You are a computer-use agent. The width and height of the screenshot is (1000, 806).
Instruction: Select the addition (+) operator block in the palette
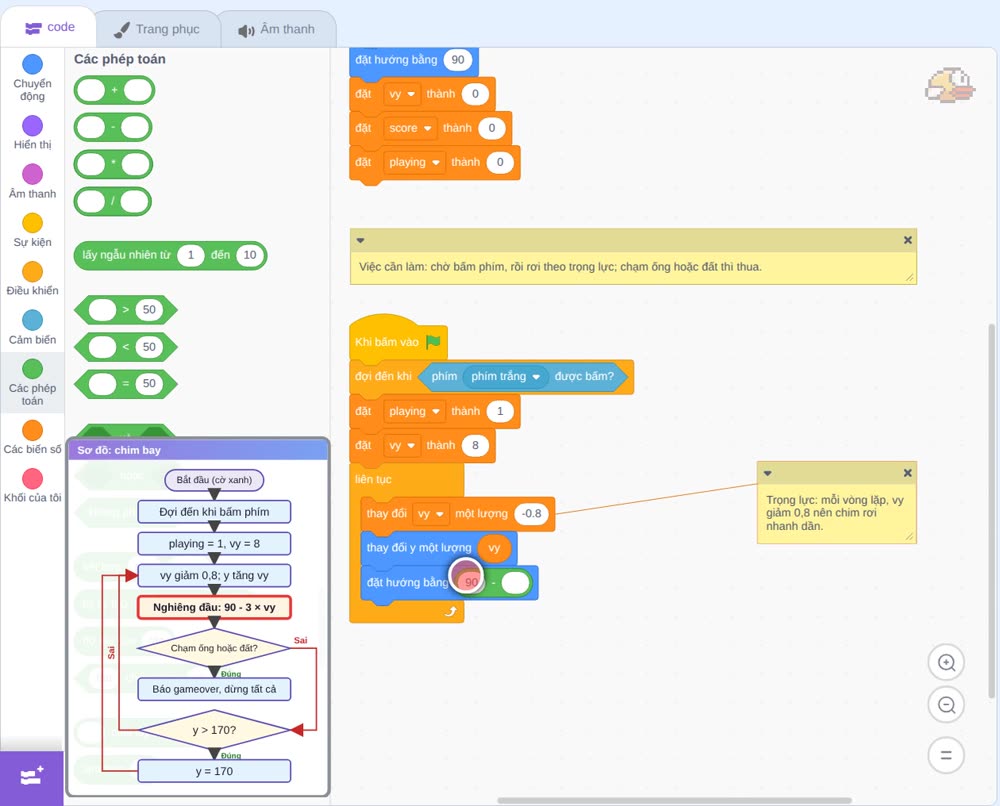pos(114,90)
